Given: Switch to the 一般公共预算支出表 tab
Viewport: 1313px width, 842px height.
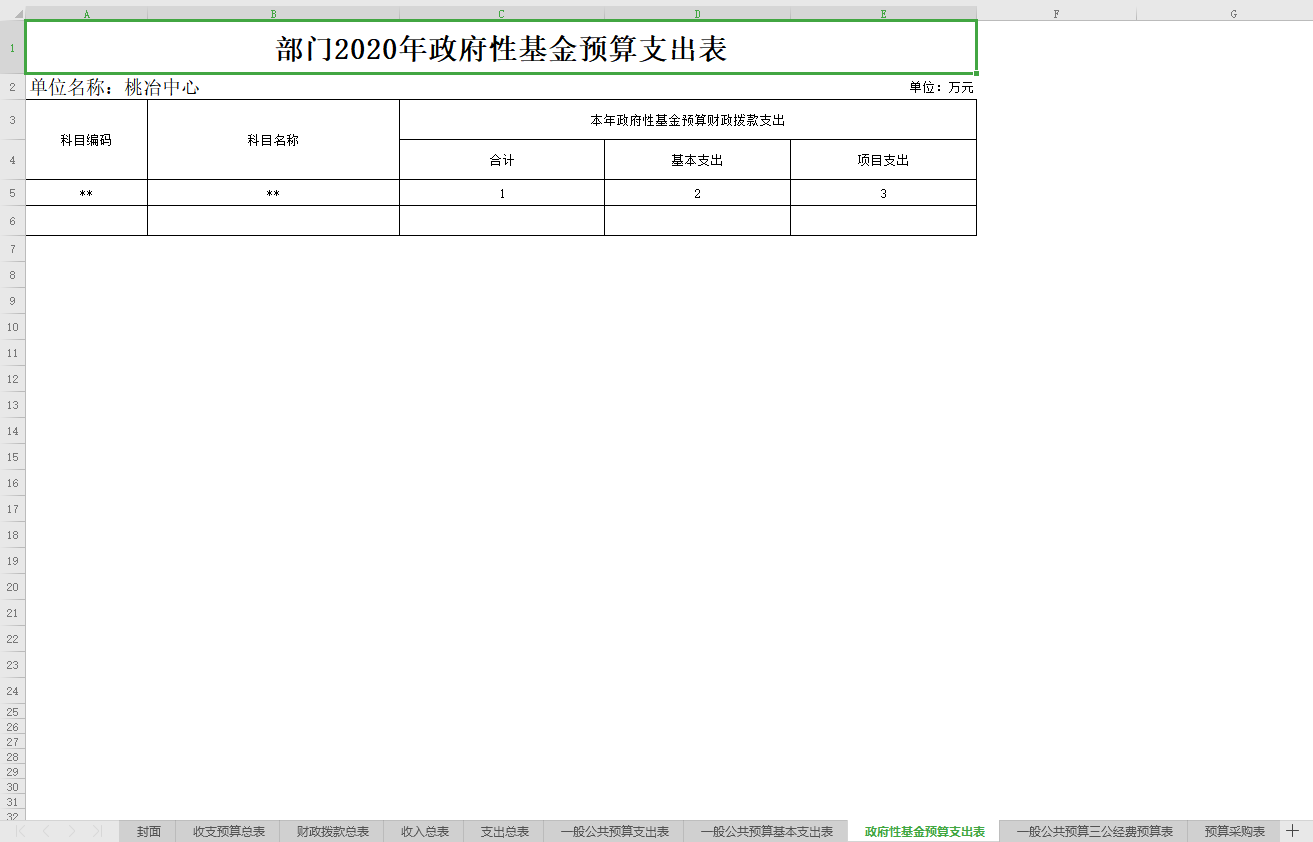Looking at the screenshot, I should 614,831.
